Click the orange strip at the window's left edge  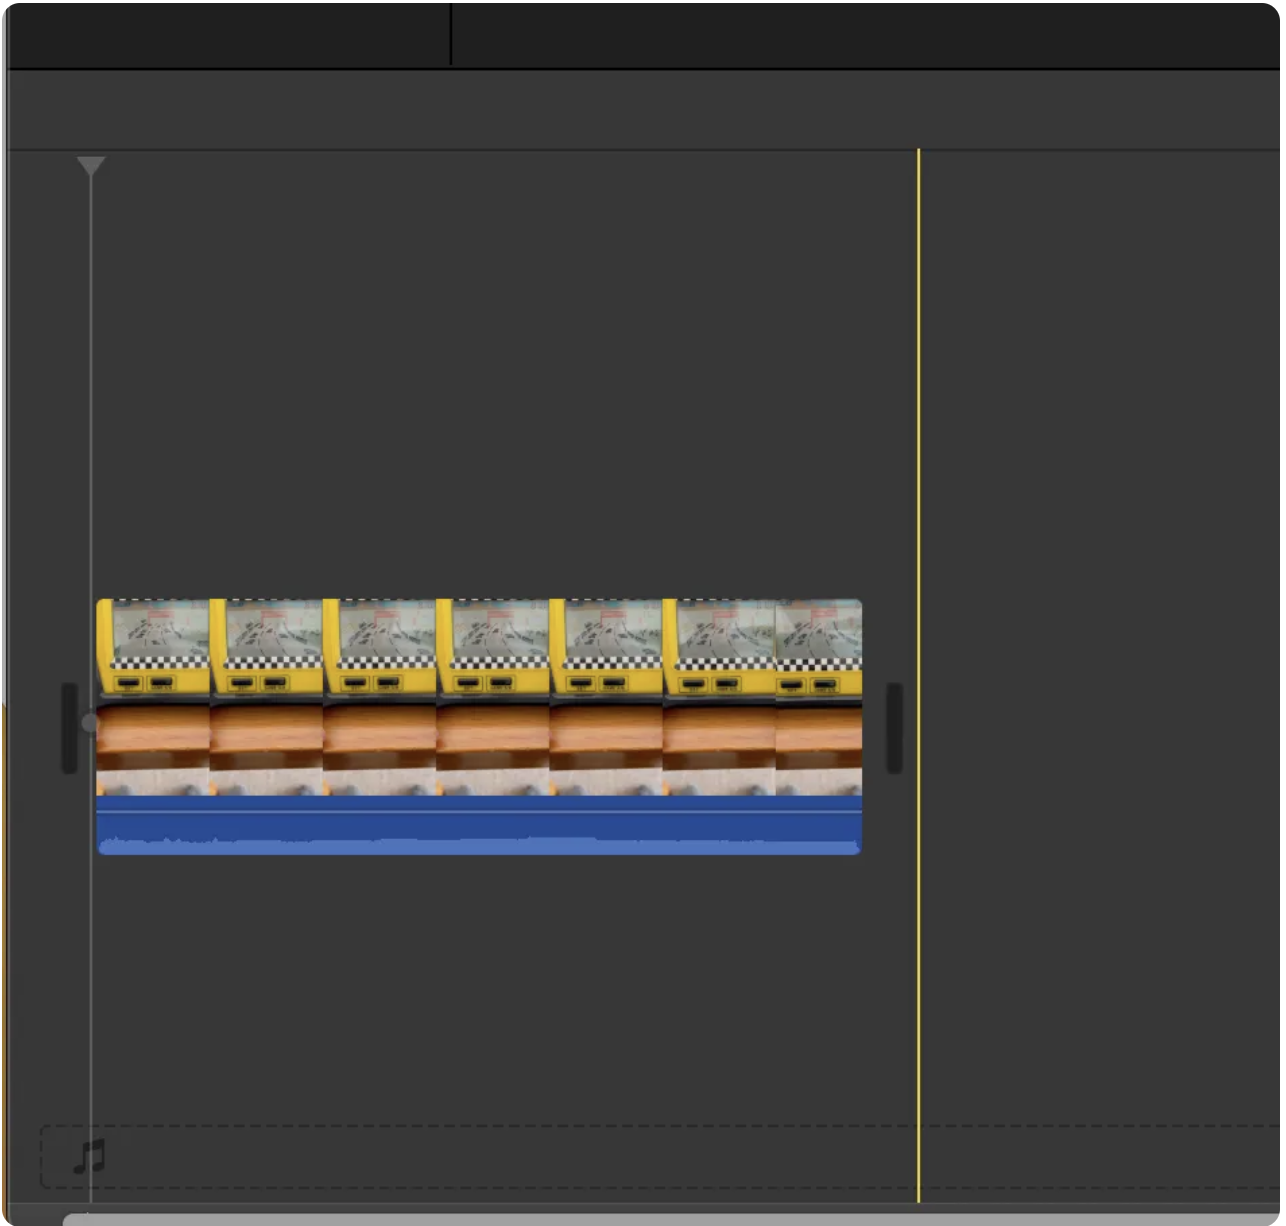click(3, 950)
